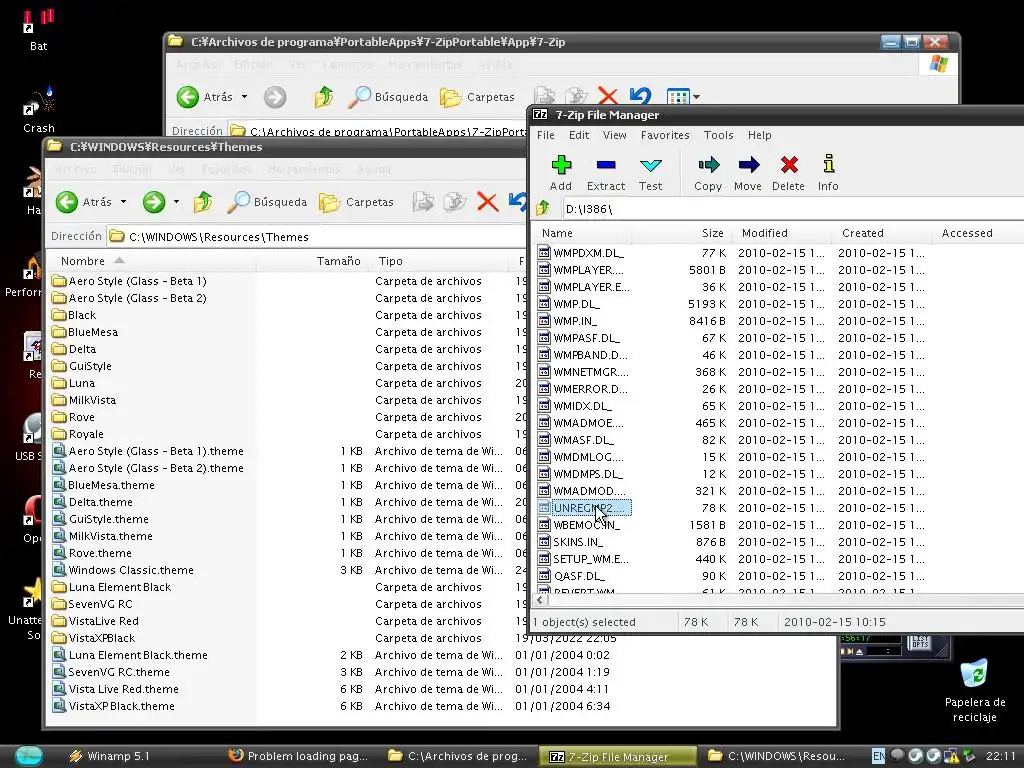Select SKINS.IN_ in 7-Zip list
The height and width of the screenshot is (768, 1024).
pos(570,542)
